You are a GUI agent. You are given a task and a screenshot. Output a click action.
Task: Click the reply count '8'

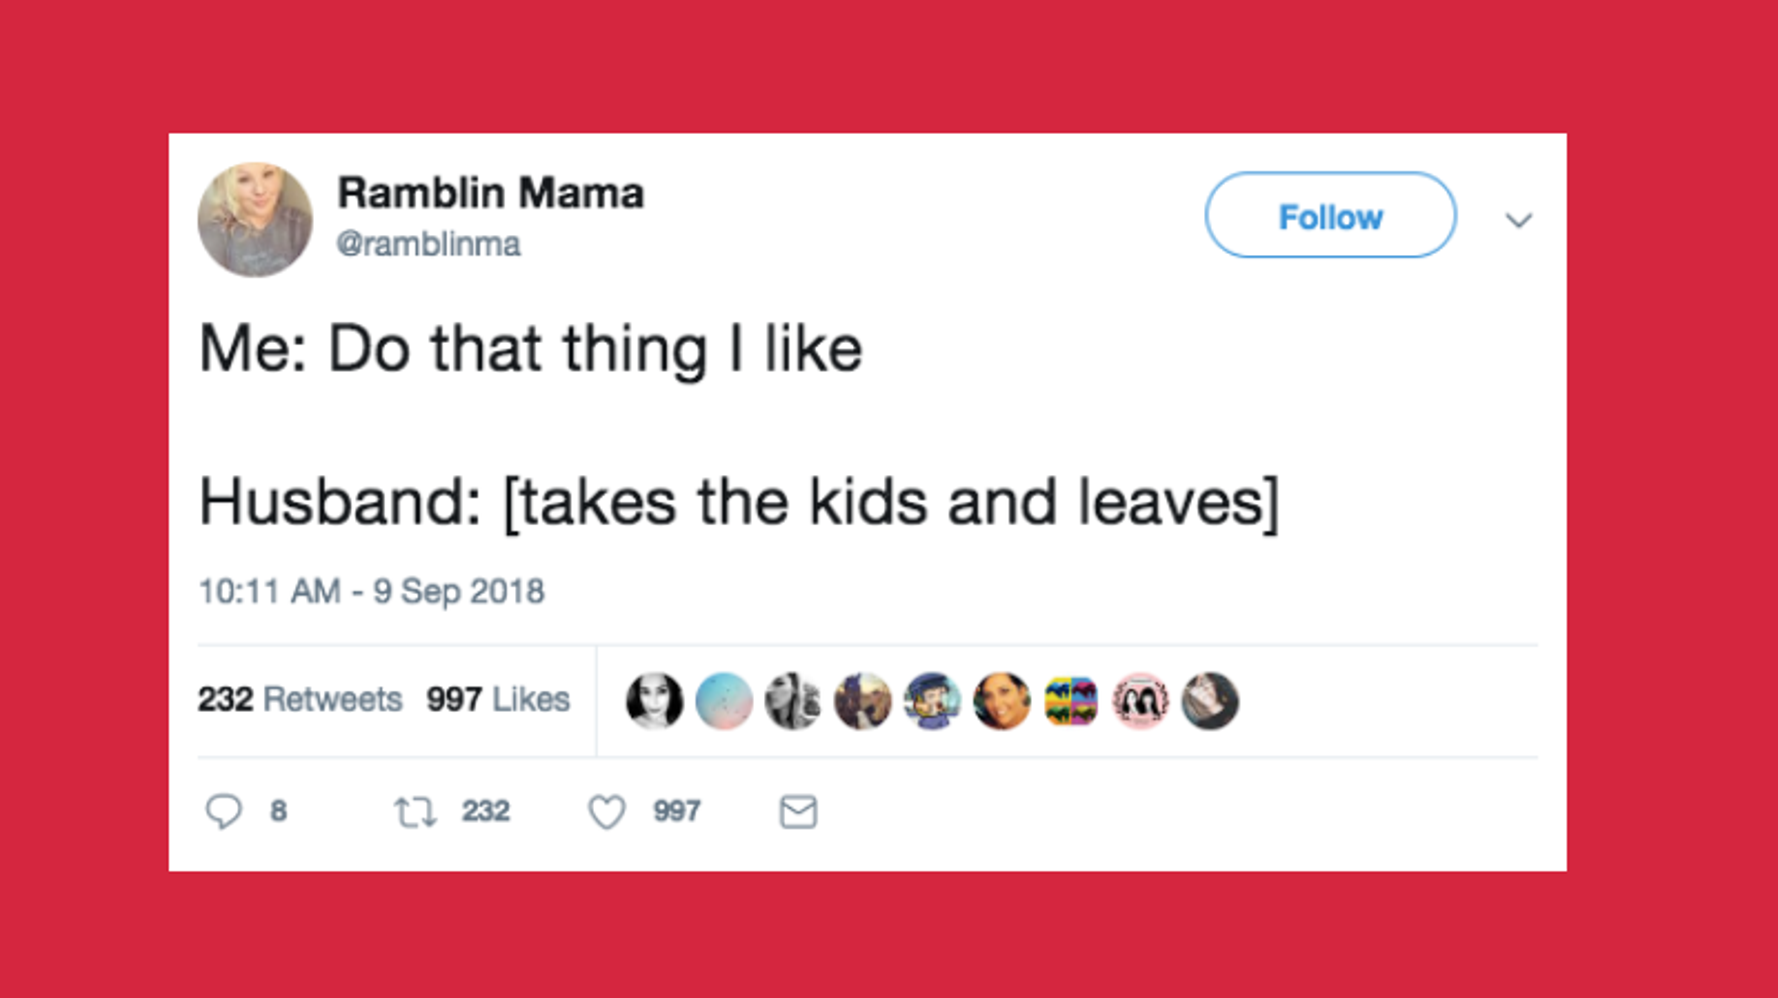[276, 813]
